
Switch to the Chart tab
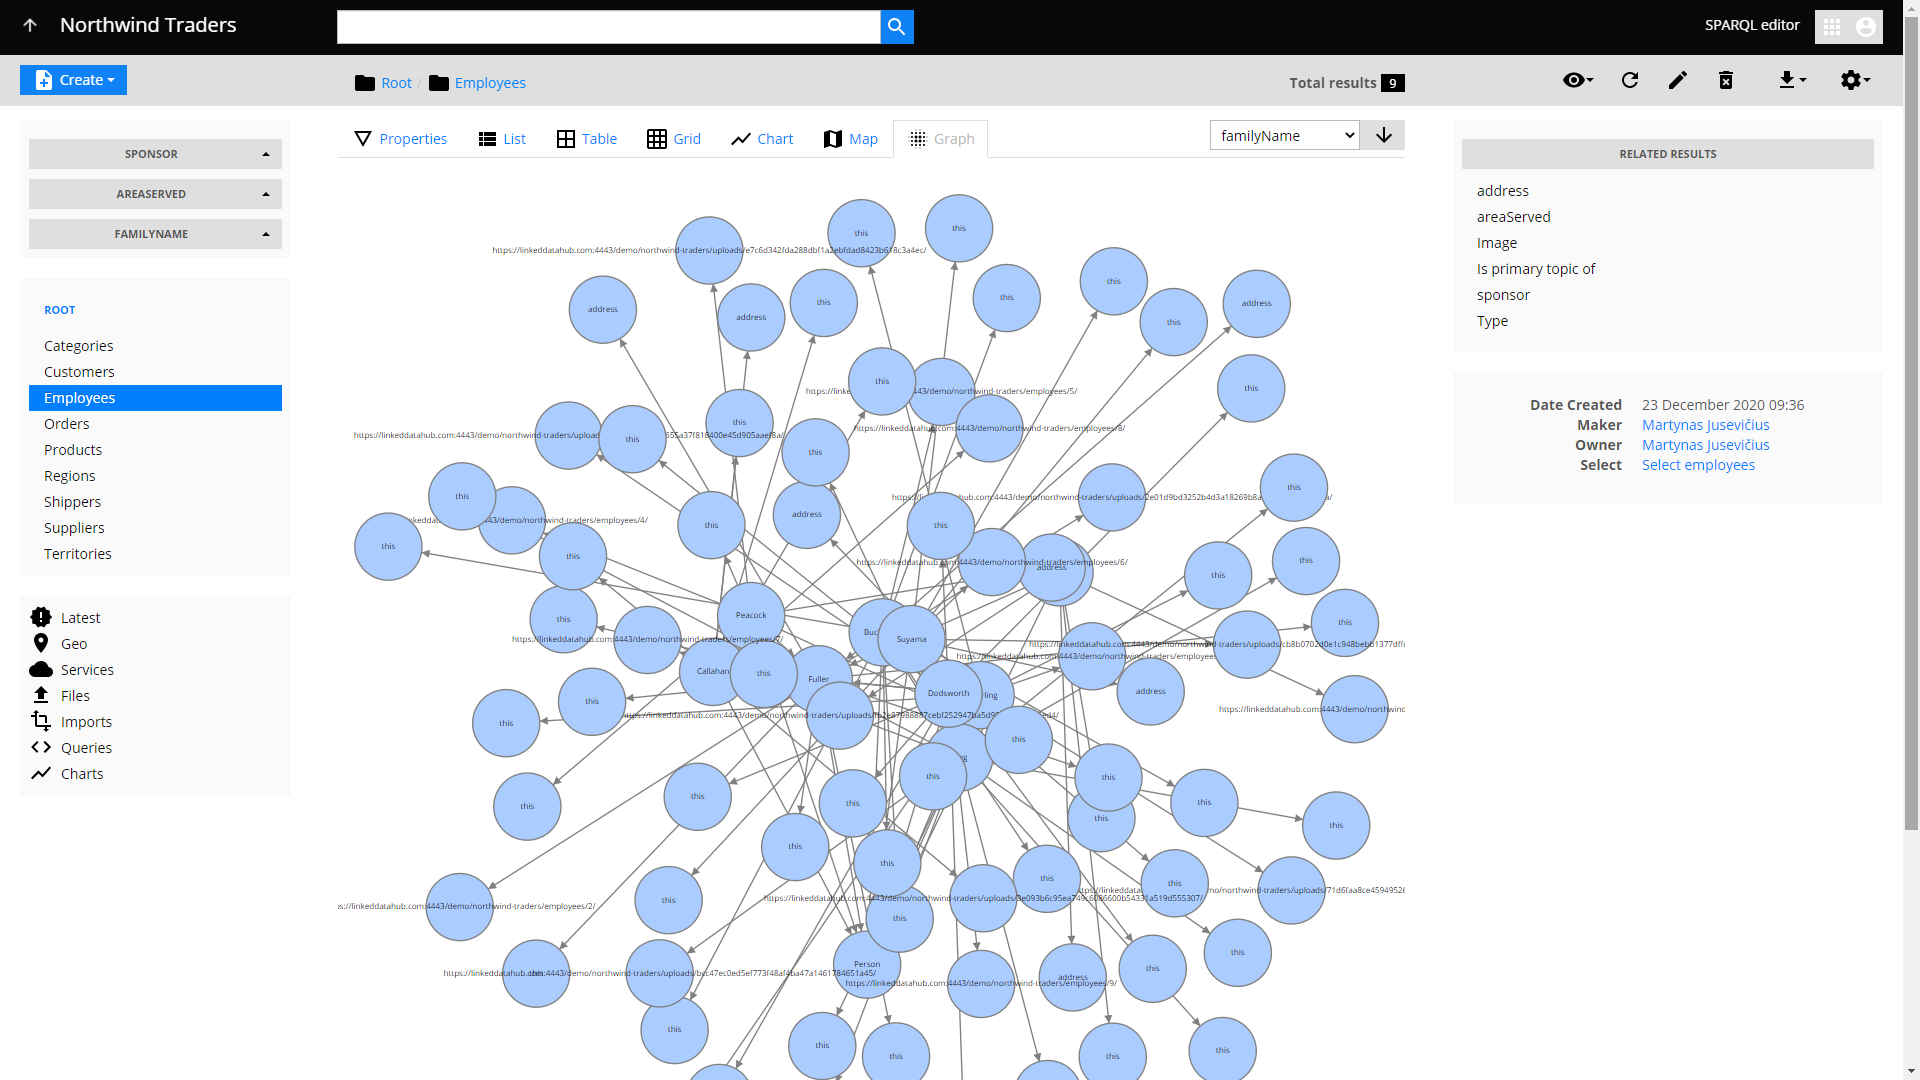(x=762, y=139)
